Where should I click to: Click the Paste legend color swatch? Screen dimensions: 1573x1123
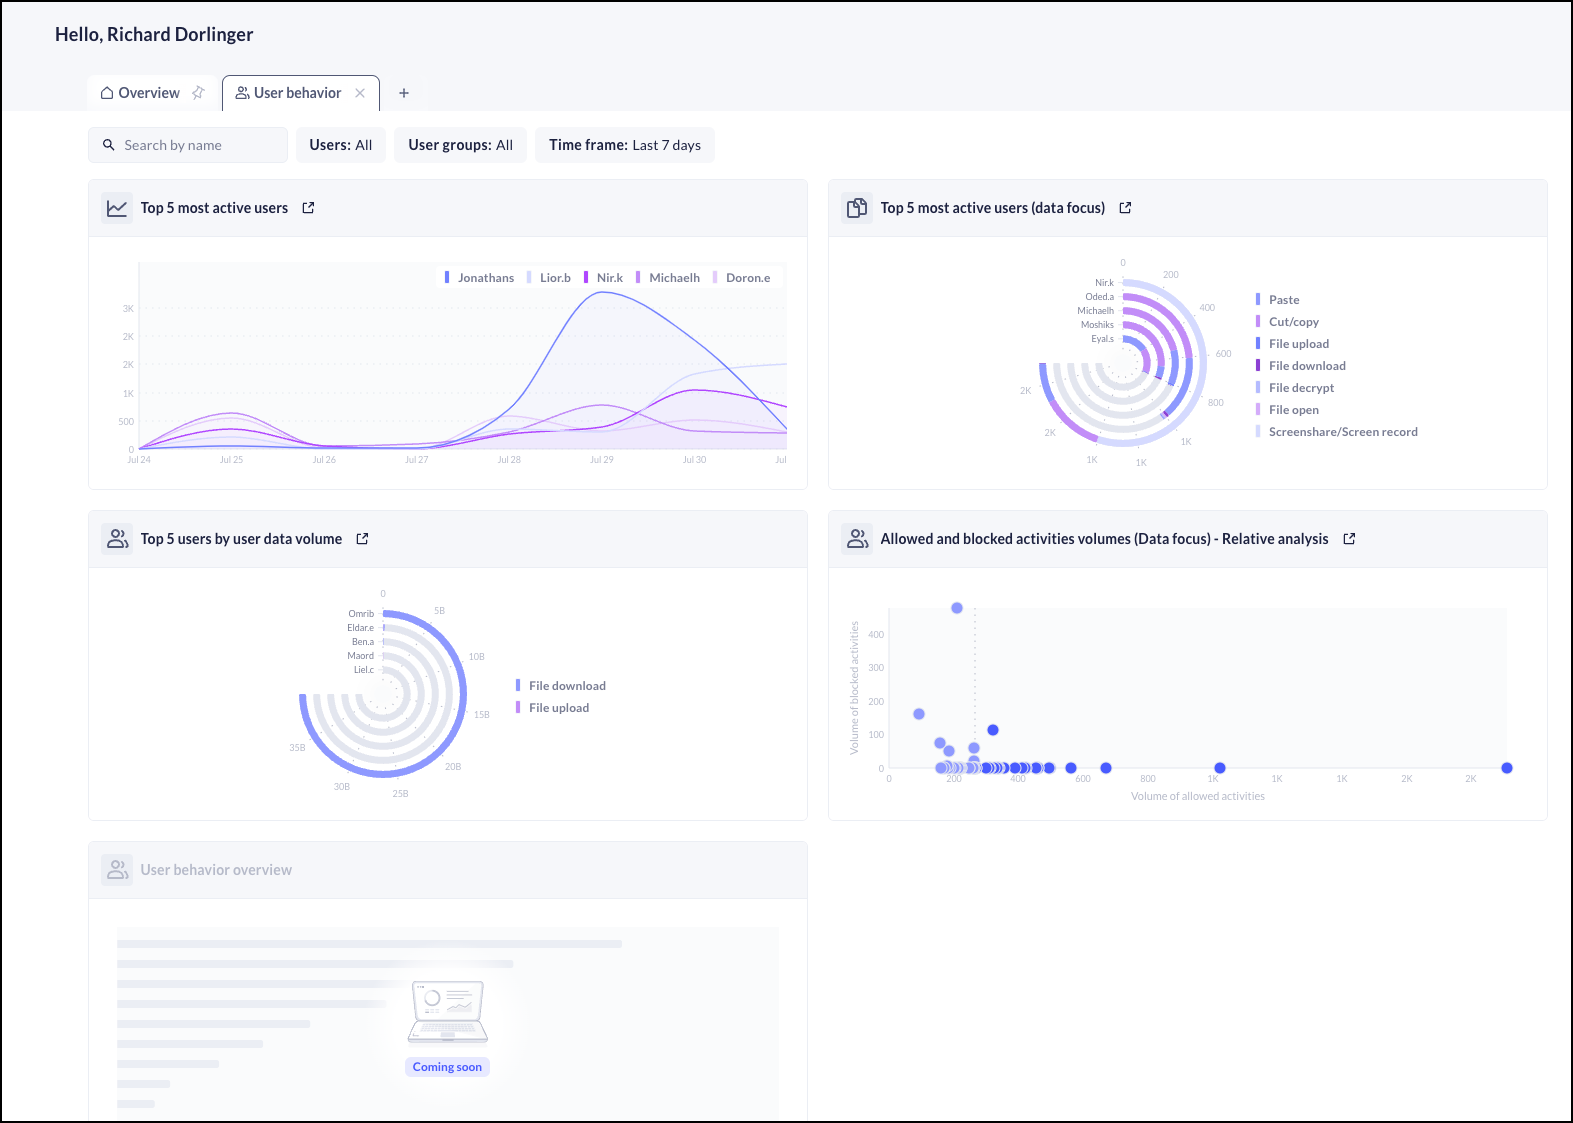pos(1258,300)
